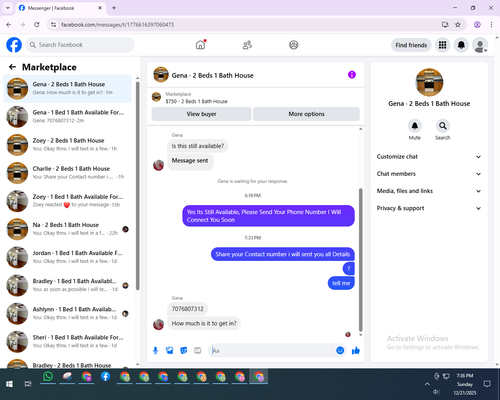Attach a photo file icon

click(170, 350)
